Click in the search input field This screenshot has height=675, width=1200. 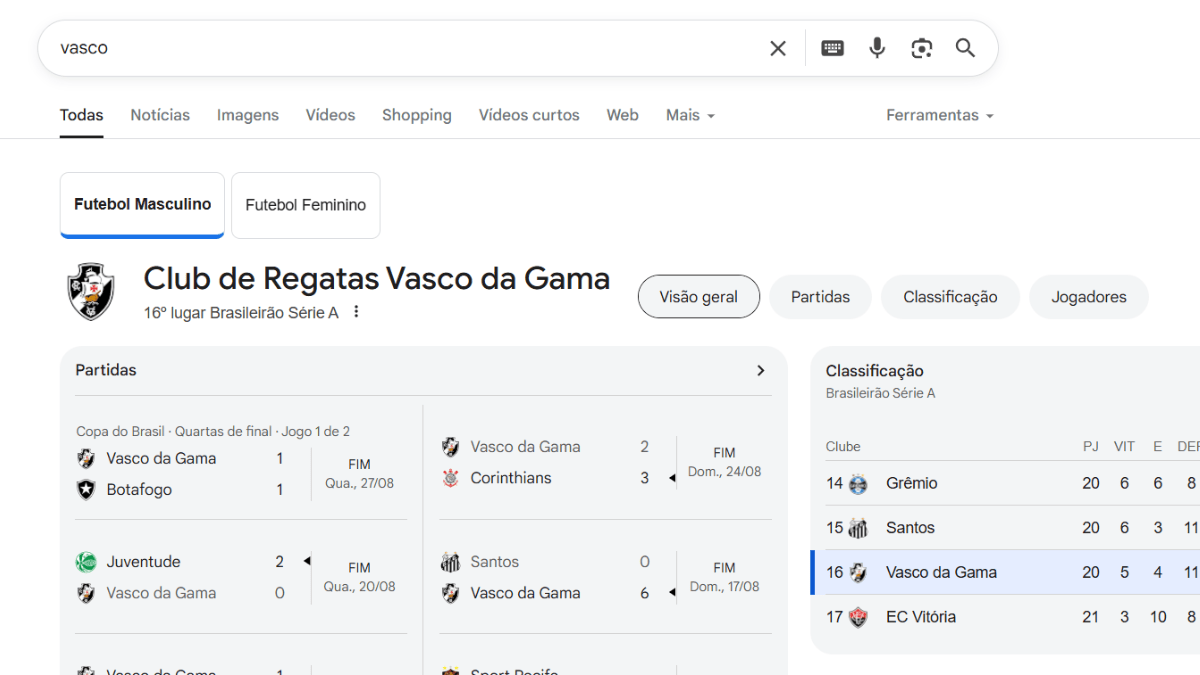tap(400, 48)
